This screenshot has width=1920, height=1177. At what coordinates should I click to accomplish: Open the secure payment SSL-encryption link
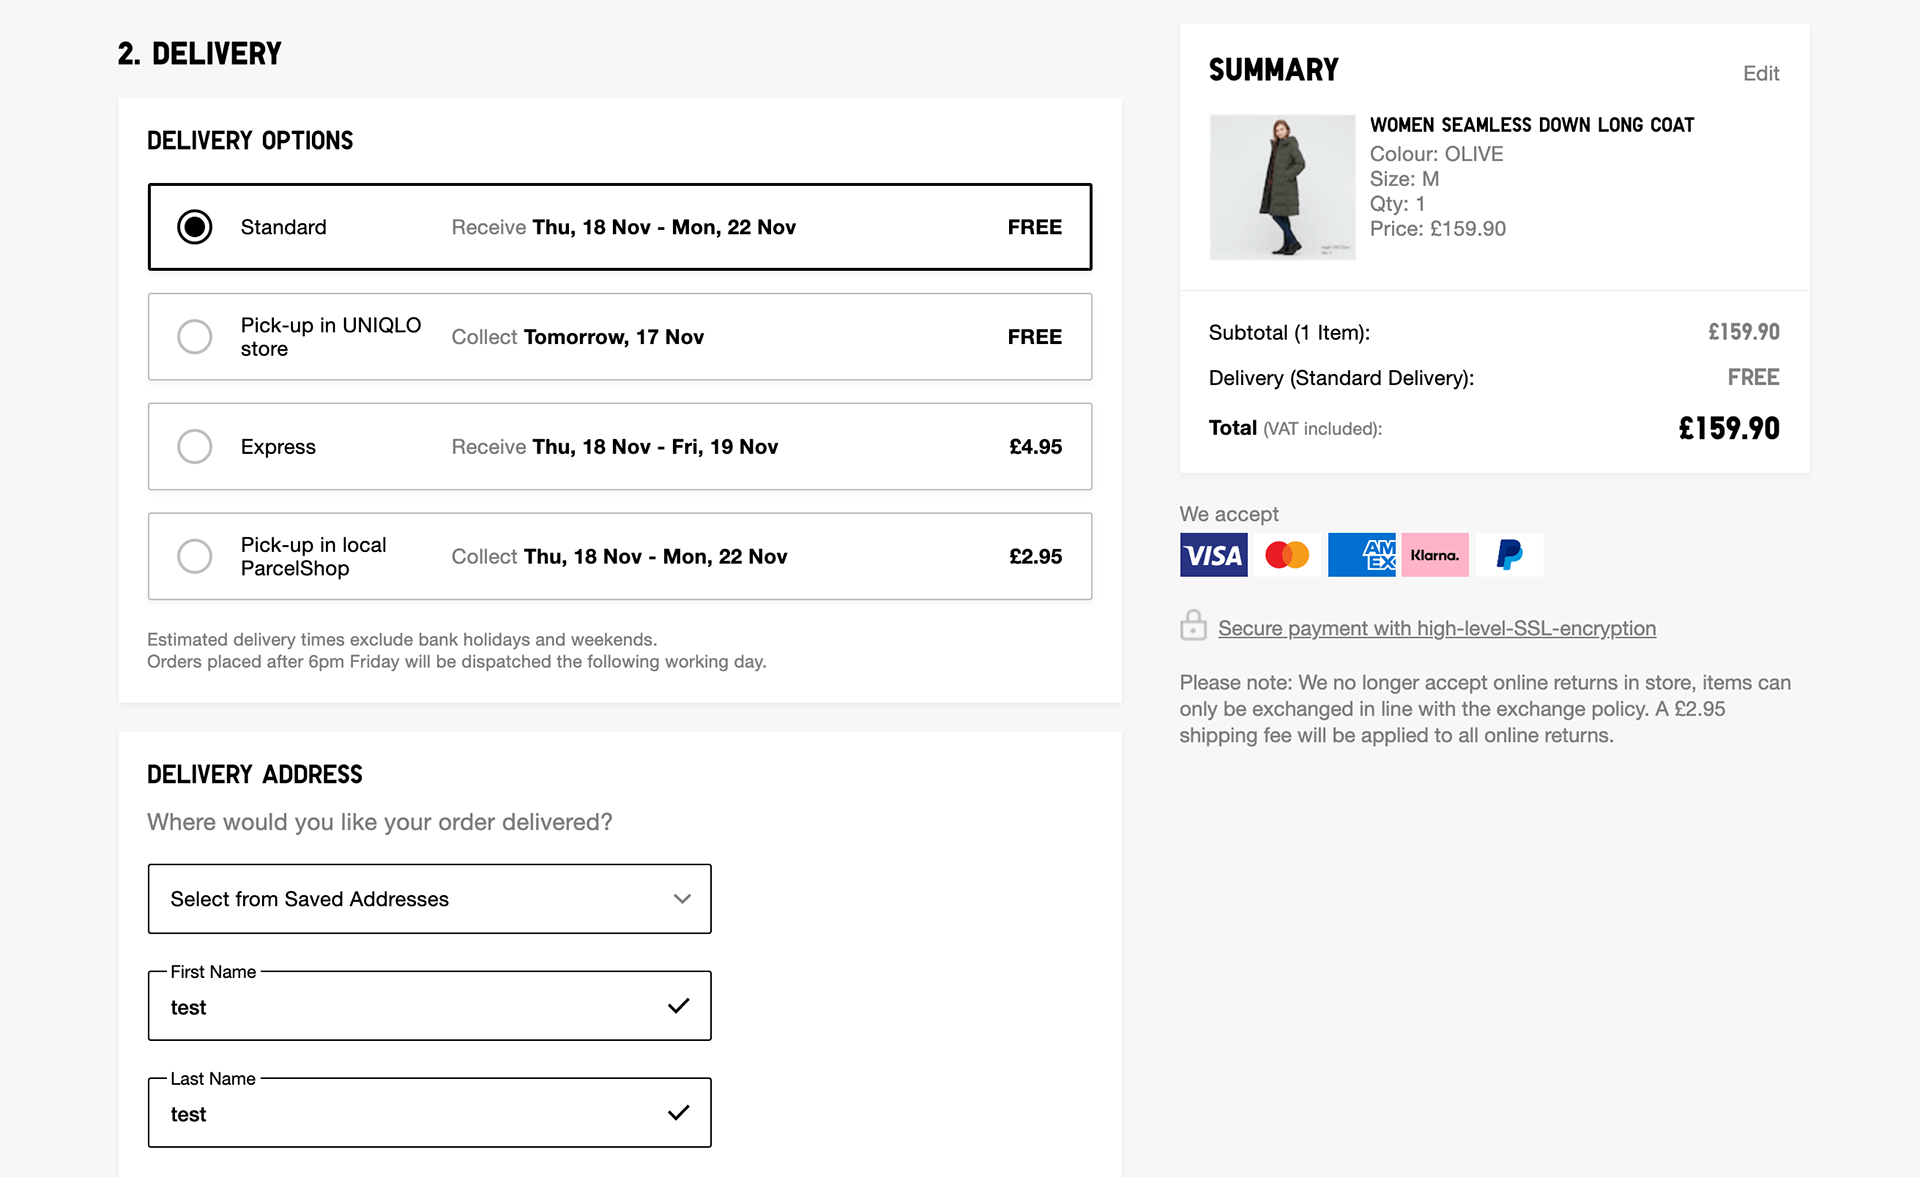click(1436, 629)
